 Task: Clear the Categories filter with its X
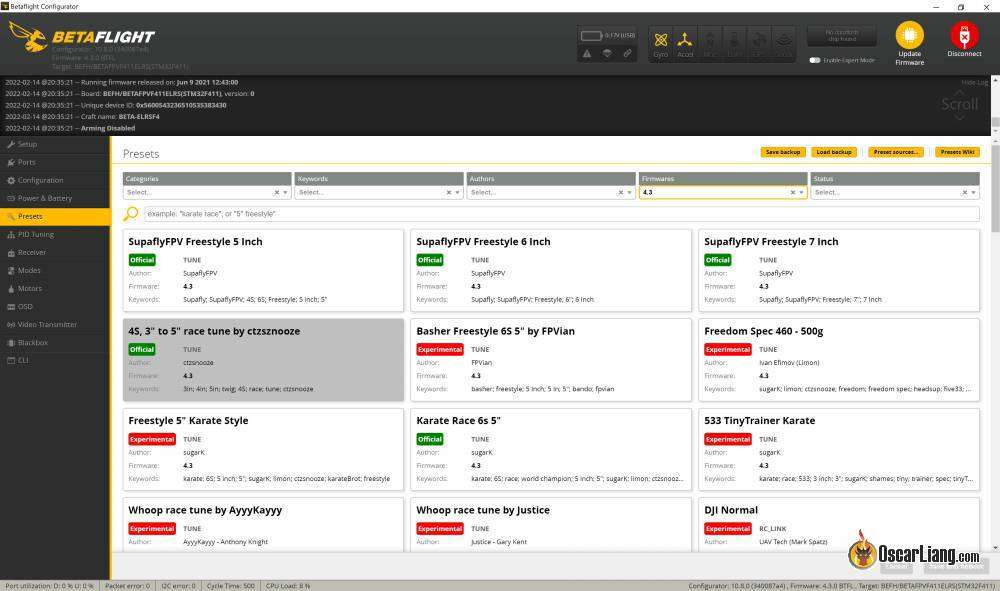(277, 193)
